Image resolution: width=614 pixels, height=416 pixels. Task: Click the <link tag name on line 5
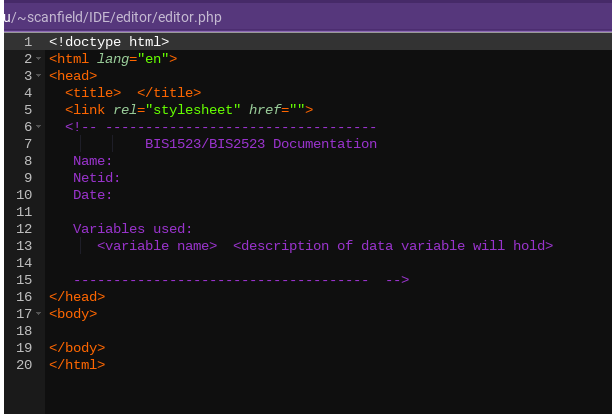(85, 110)
